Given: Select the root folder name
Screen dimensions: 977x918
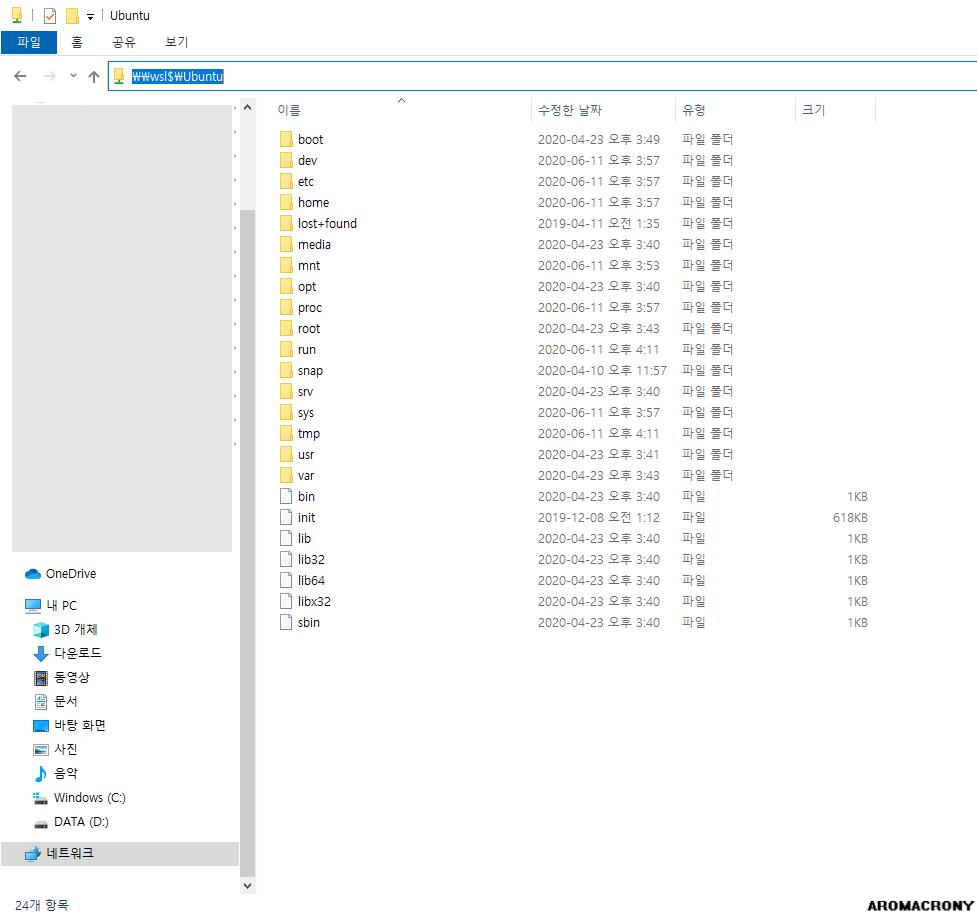Looking at the screenshot, I should tap(308, 328).
